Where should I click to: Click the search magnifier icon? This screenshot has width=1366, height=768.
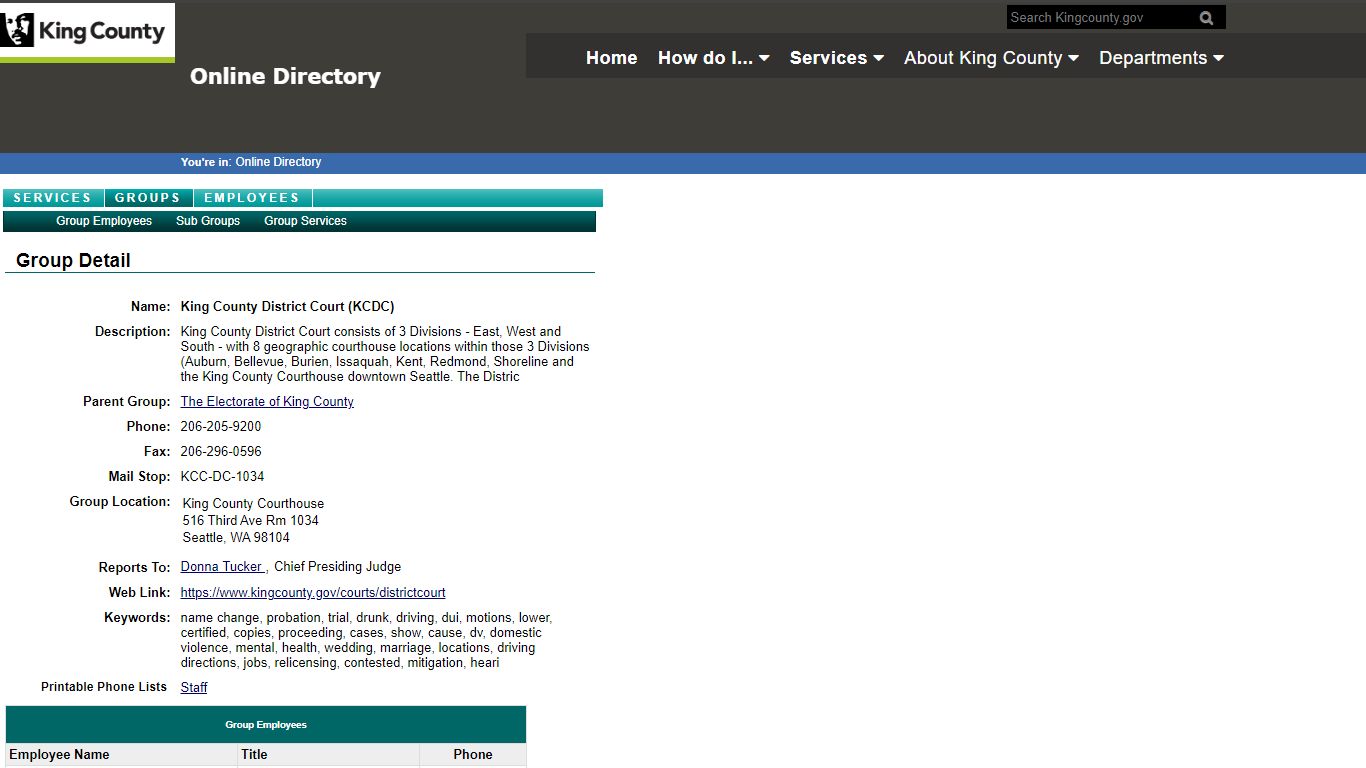pyautogui.click(x=1206, y=18)
